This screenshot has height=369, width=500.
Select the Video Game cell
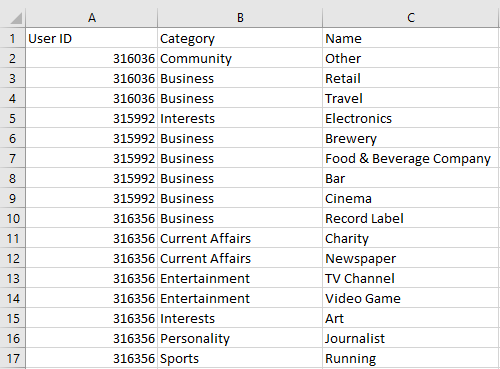(411, 298)
